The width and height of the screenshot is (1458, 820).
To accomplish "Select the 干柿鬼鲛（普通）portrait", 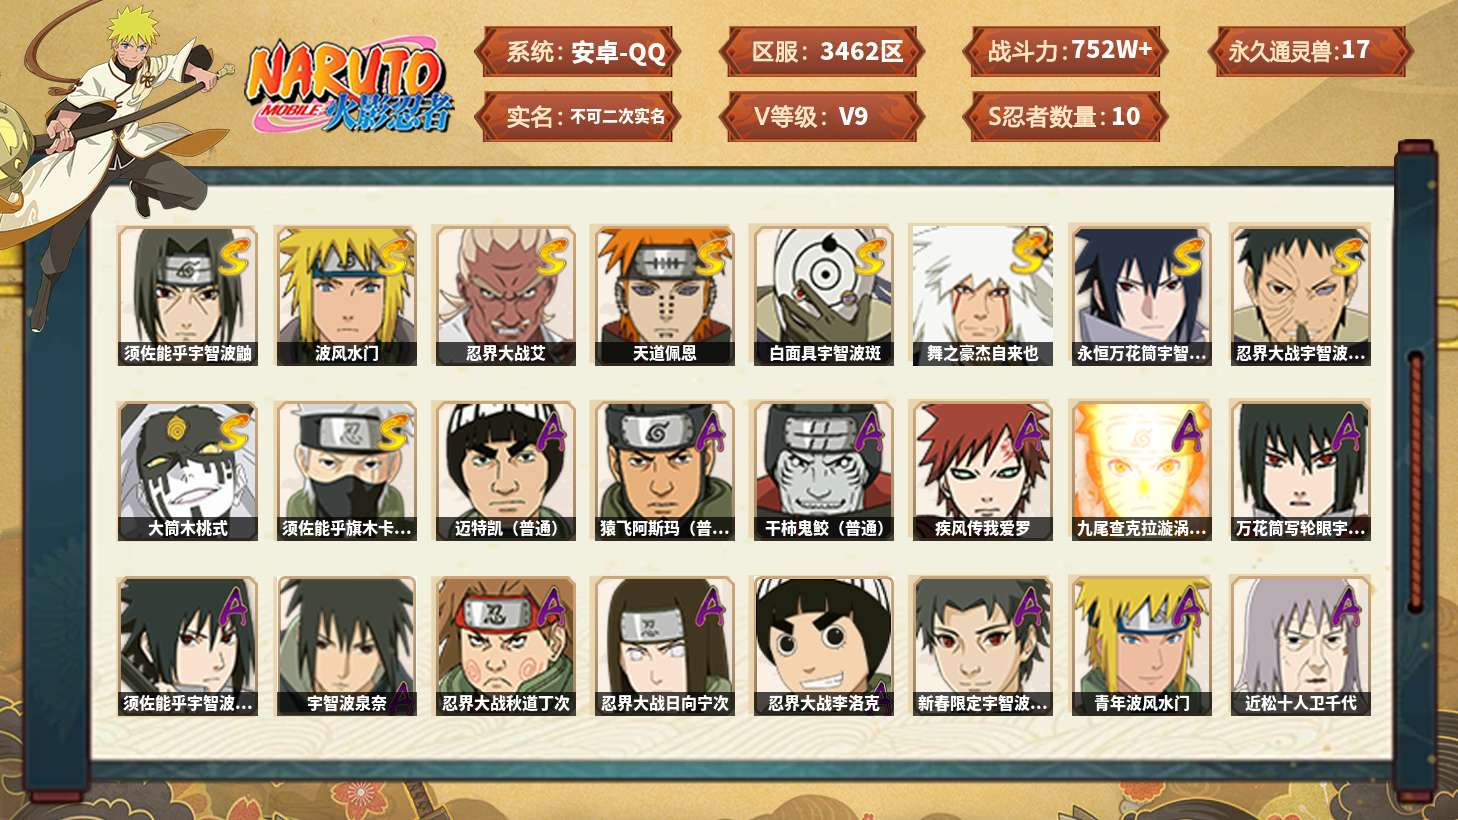I will coord(824,471).
